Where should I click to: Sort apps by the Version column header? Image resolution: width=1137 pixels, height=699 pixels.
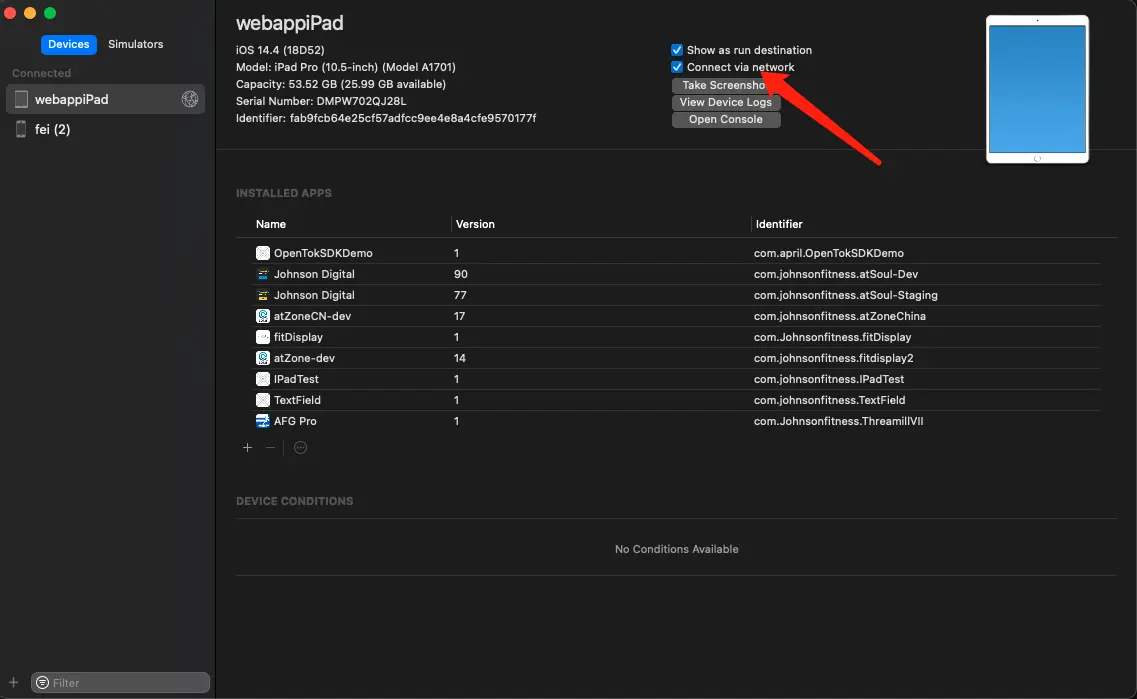475,224
